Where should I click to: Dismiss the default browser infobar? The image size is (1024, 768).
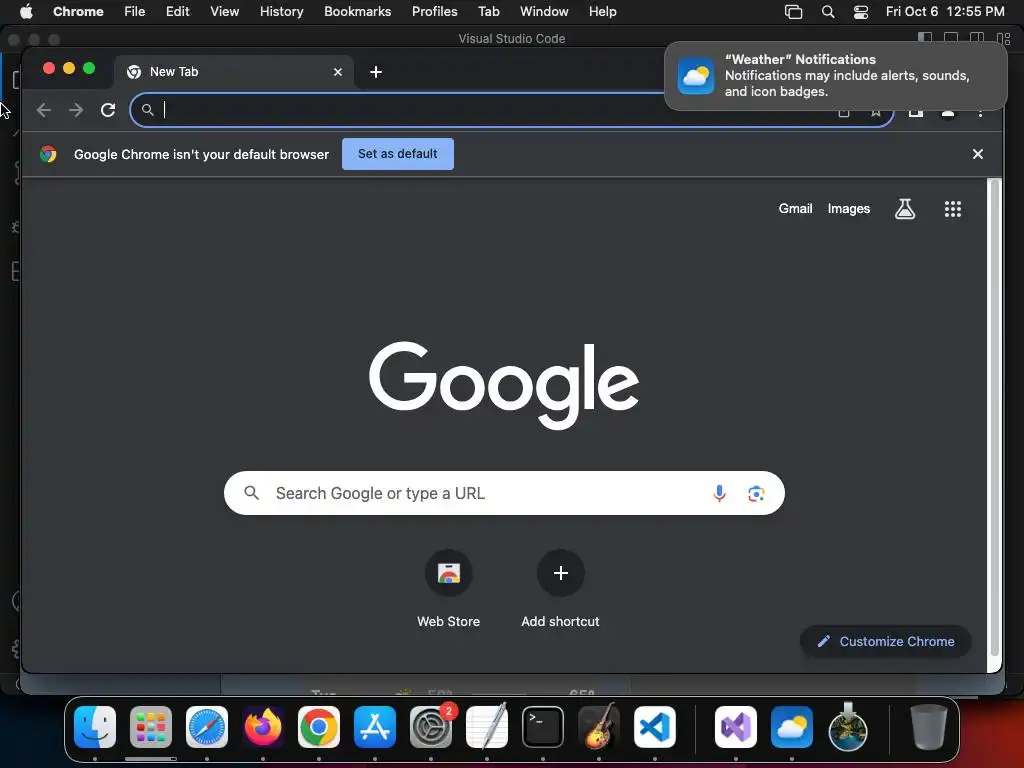978,154
